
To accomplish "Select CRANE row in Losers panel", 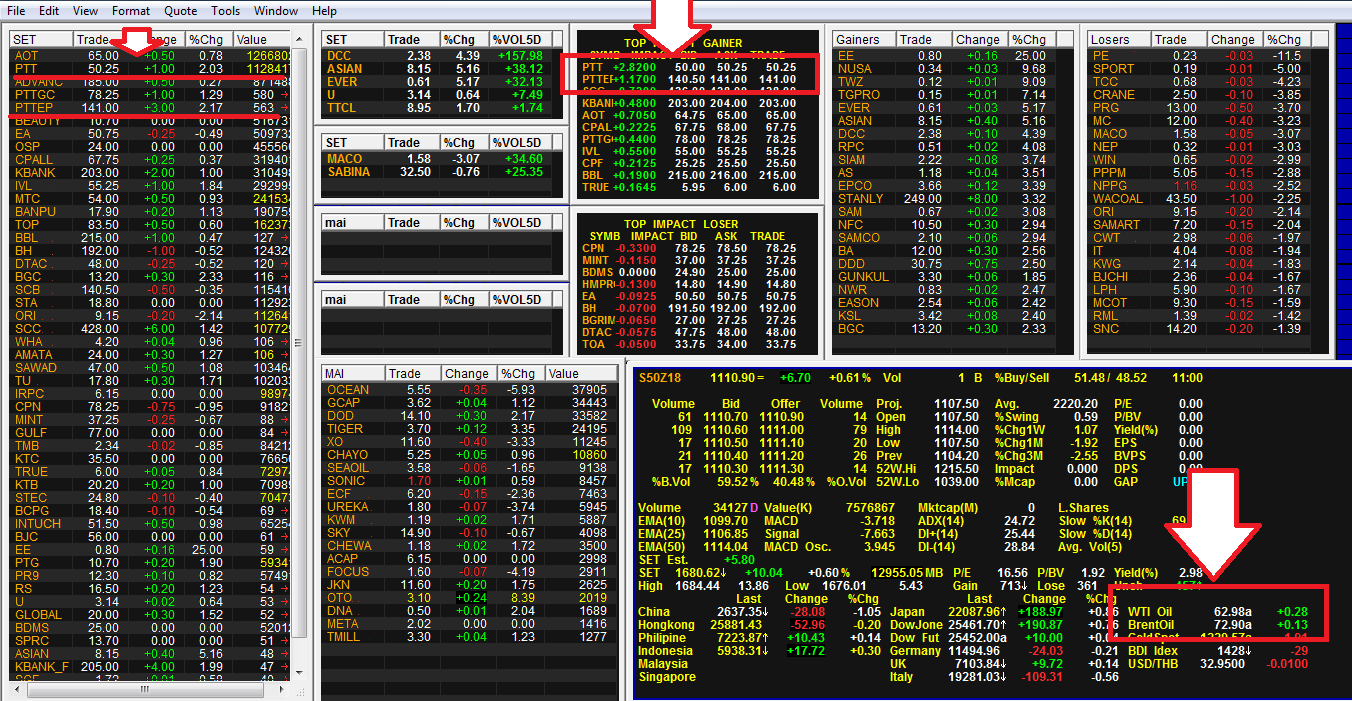I will point(1210,94).
